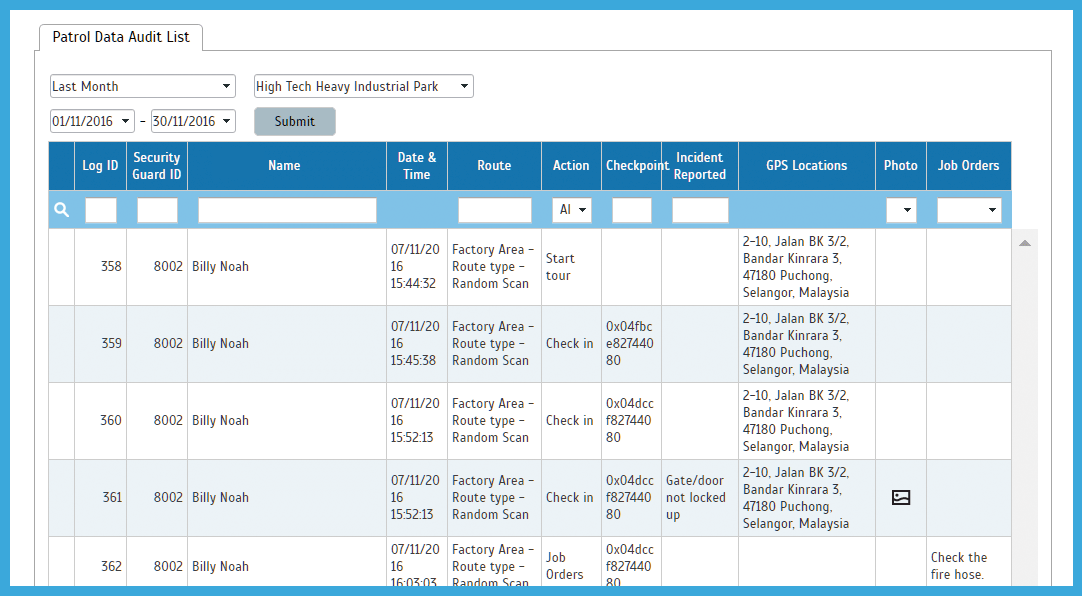Open the Action filter dropdown

point(571,210)
